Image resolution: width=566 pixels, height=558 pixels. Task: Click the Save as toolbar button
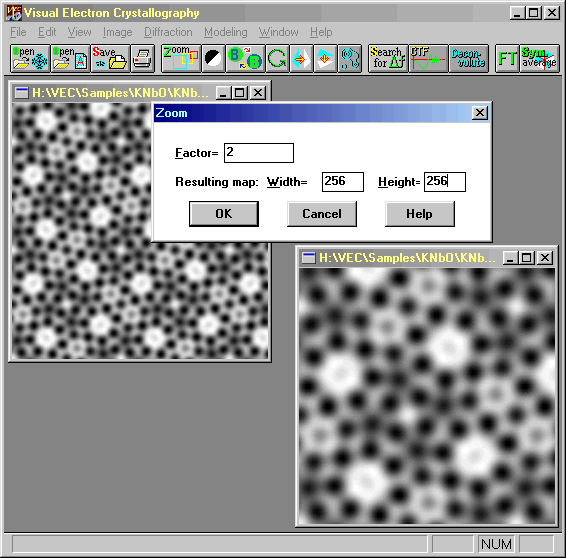(110, 58)
